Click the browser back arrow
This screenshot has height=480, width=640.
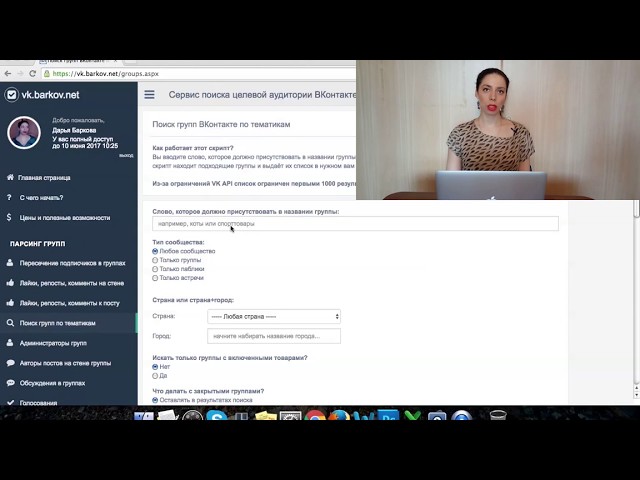[7, 74]
